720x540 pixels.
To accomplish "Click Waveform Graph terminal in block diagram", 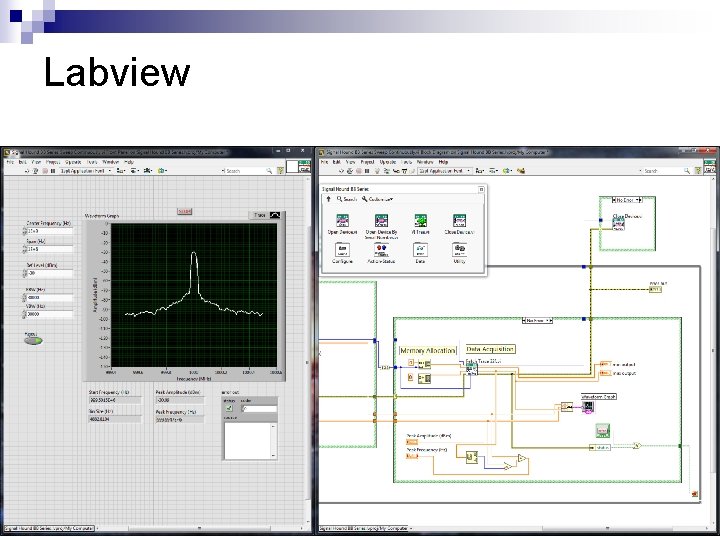I will [x=588, y=407].
